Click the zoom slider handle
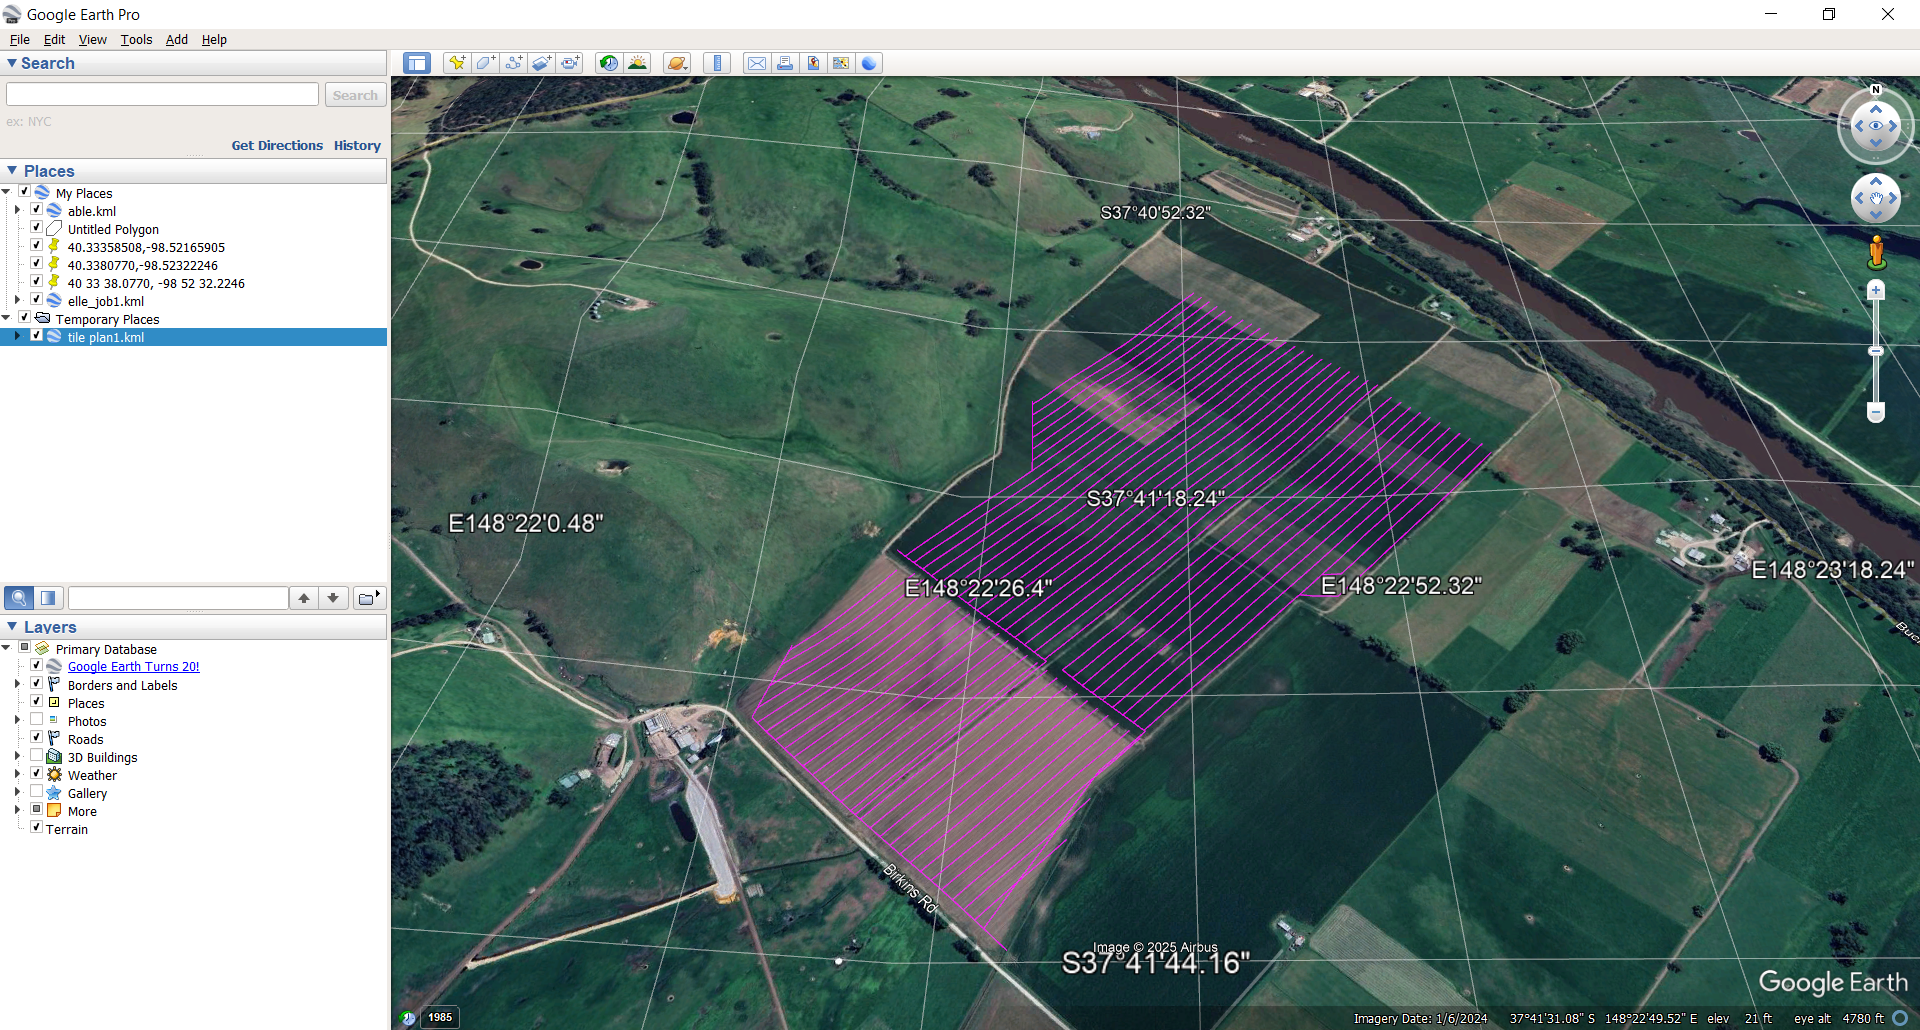The width and height of the screenshot is (1920, 1030). click(1876, 351)
